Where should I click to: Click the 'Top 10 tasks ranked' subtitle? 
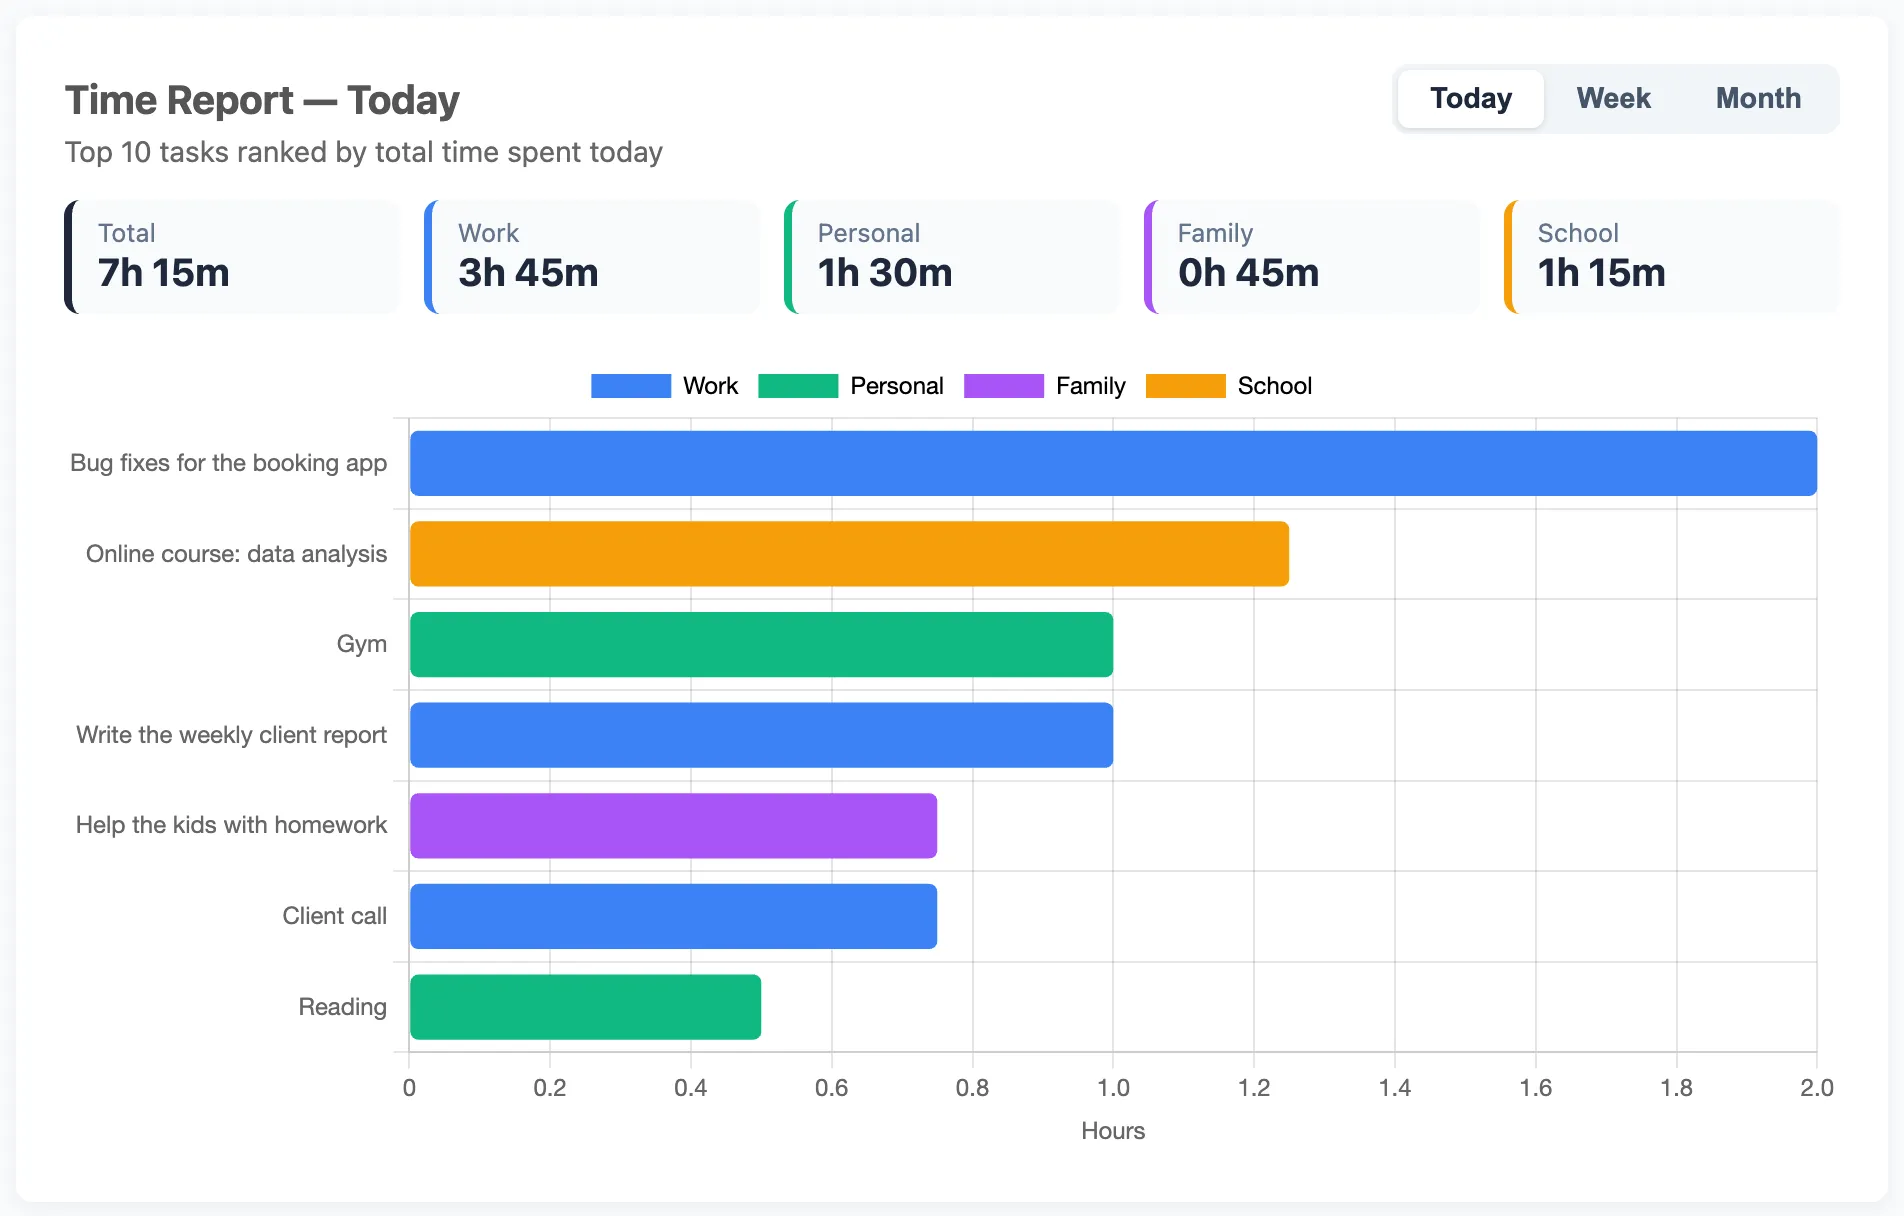(x=363, y=152)
